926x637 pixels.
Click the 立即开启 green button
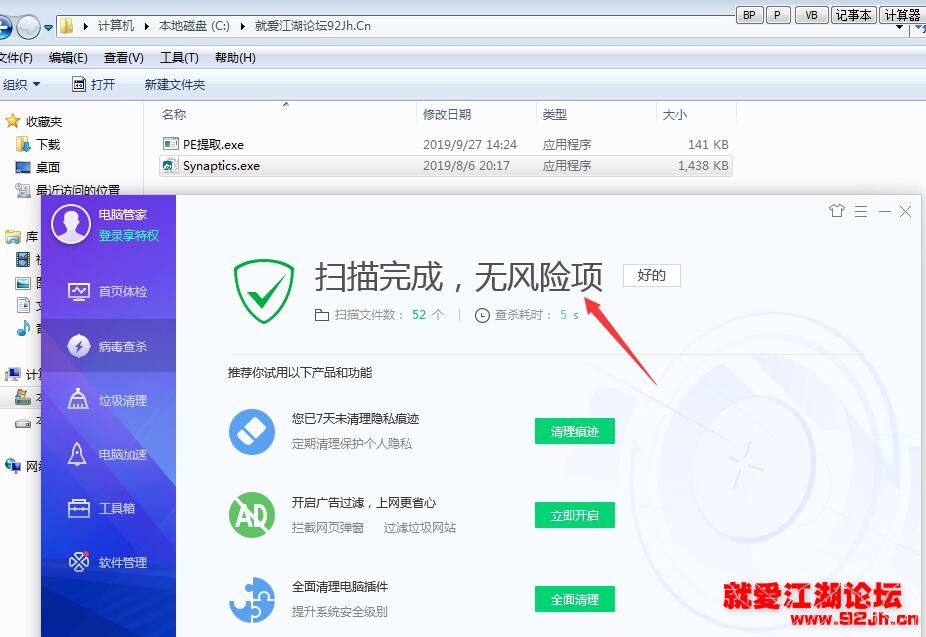point(575,515)
